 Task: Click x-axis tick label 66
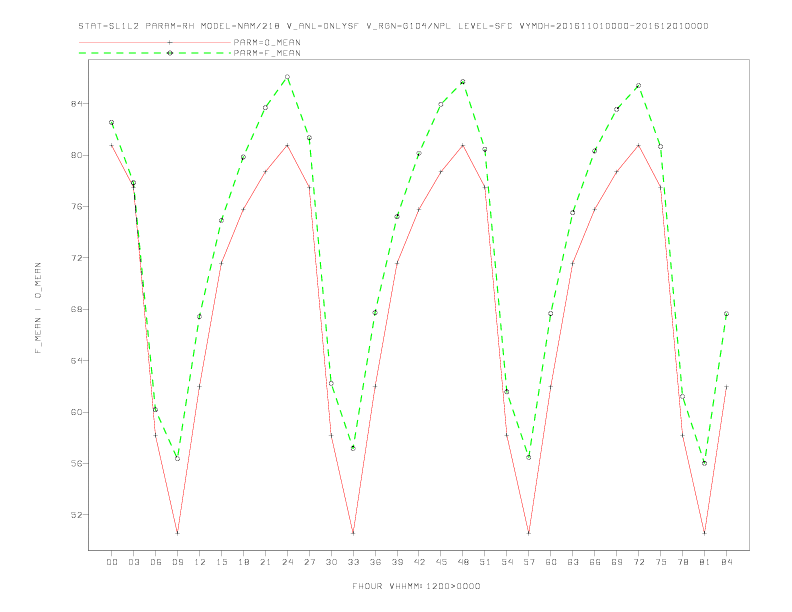tap(595, 562)
